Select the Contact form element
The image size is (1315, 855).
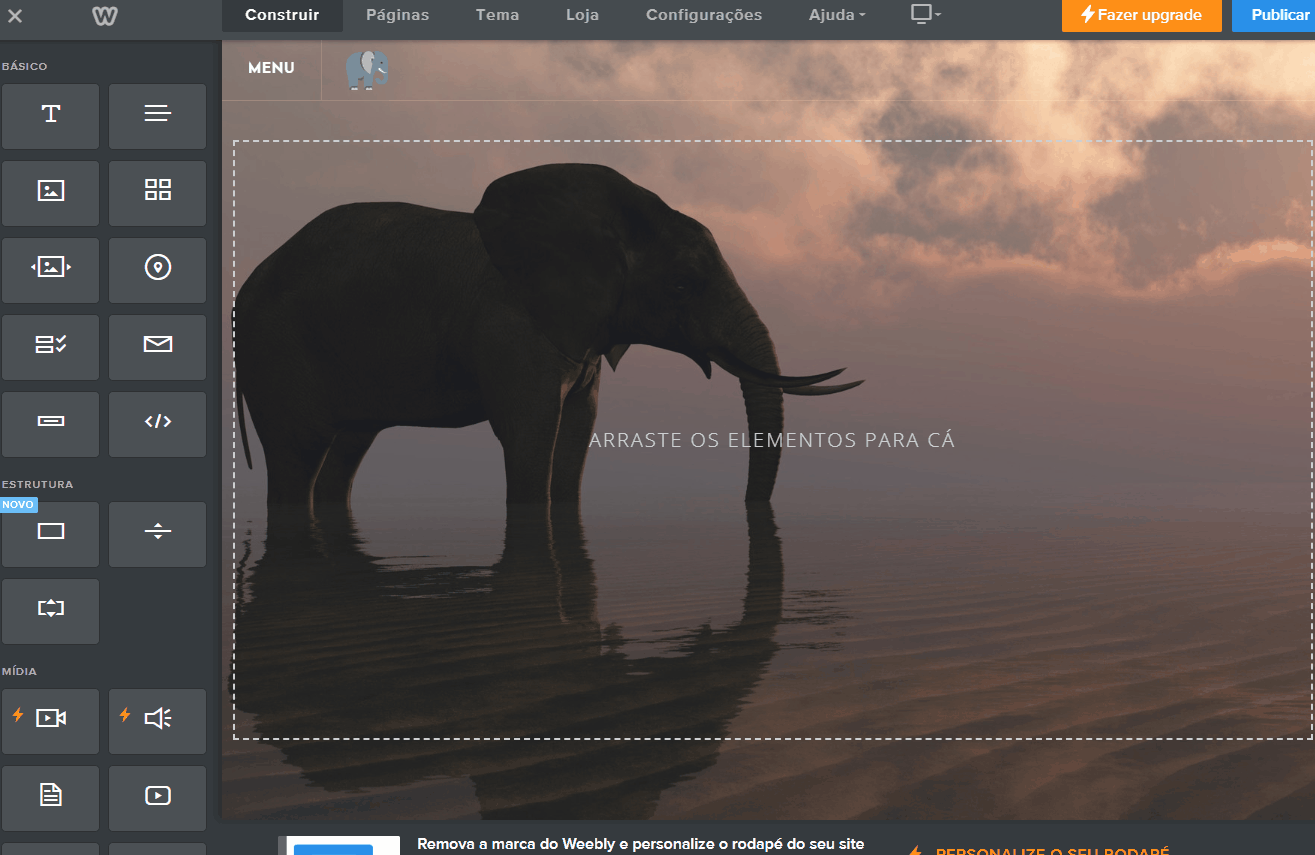point(51,347)
